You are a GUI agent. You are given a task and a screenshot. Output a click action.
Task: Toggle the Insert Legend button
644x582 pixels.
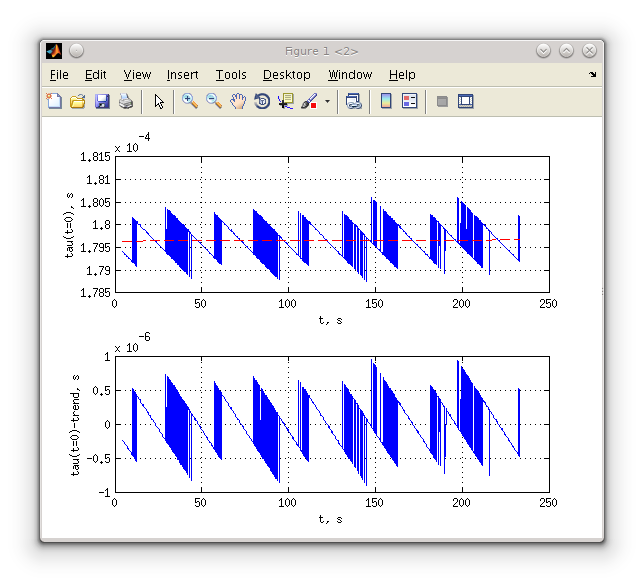(x=410, y=101)
